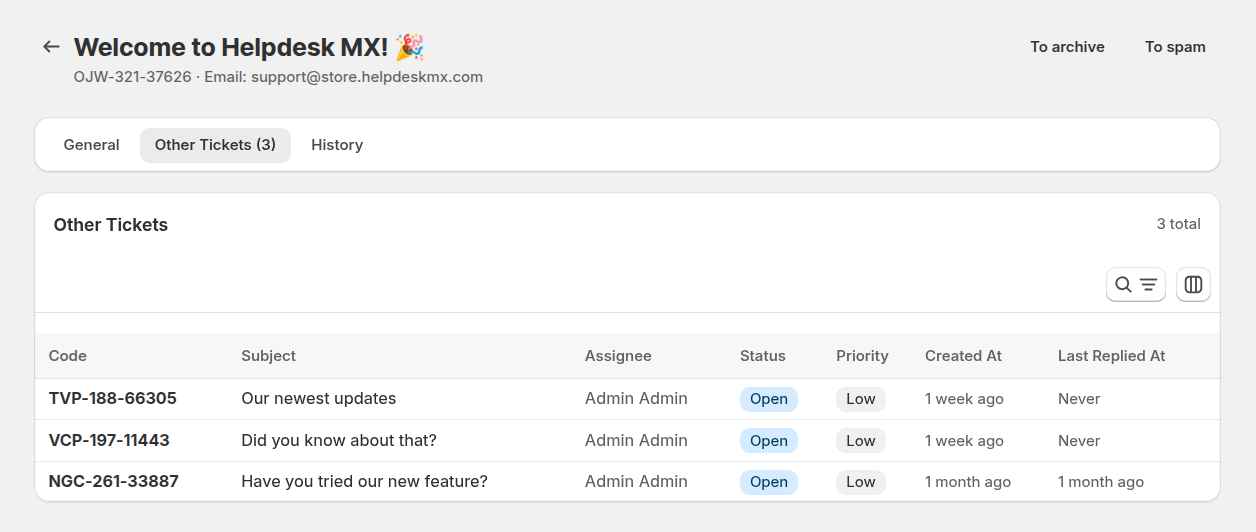Click the Priority column header
The height and width of the screenshot is (532, 1256).
click(x=862, y=356)
